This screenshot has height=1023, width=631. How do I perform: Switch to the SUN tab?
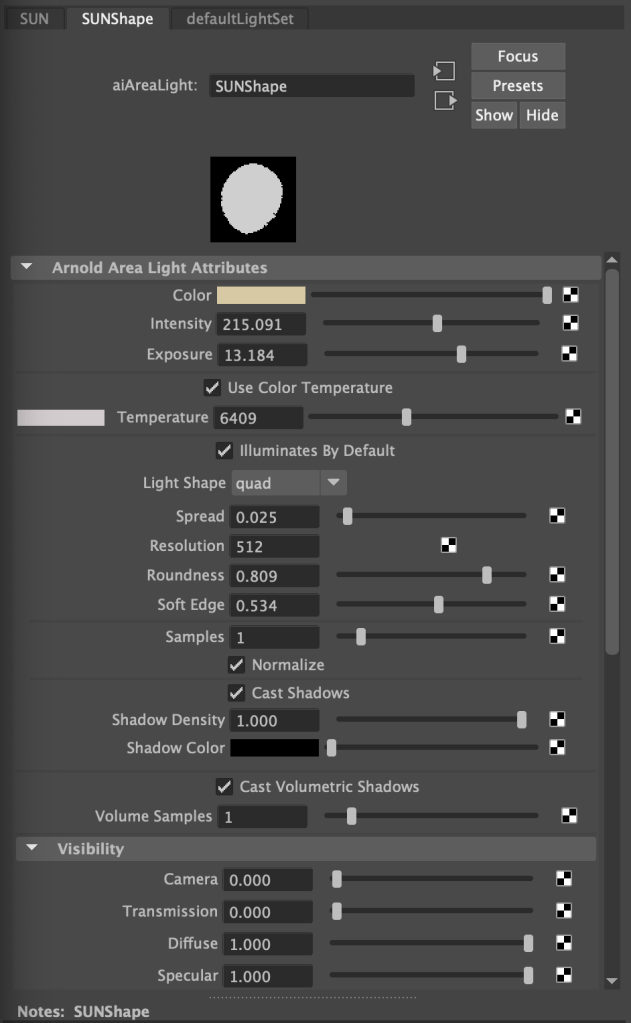click(34, 19)
